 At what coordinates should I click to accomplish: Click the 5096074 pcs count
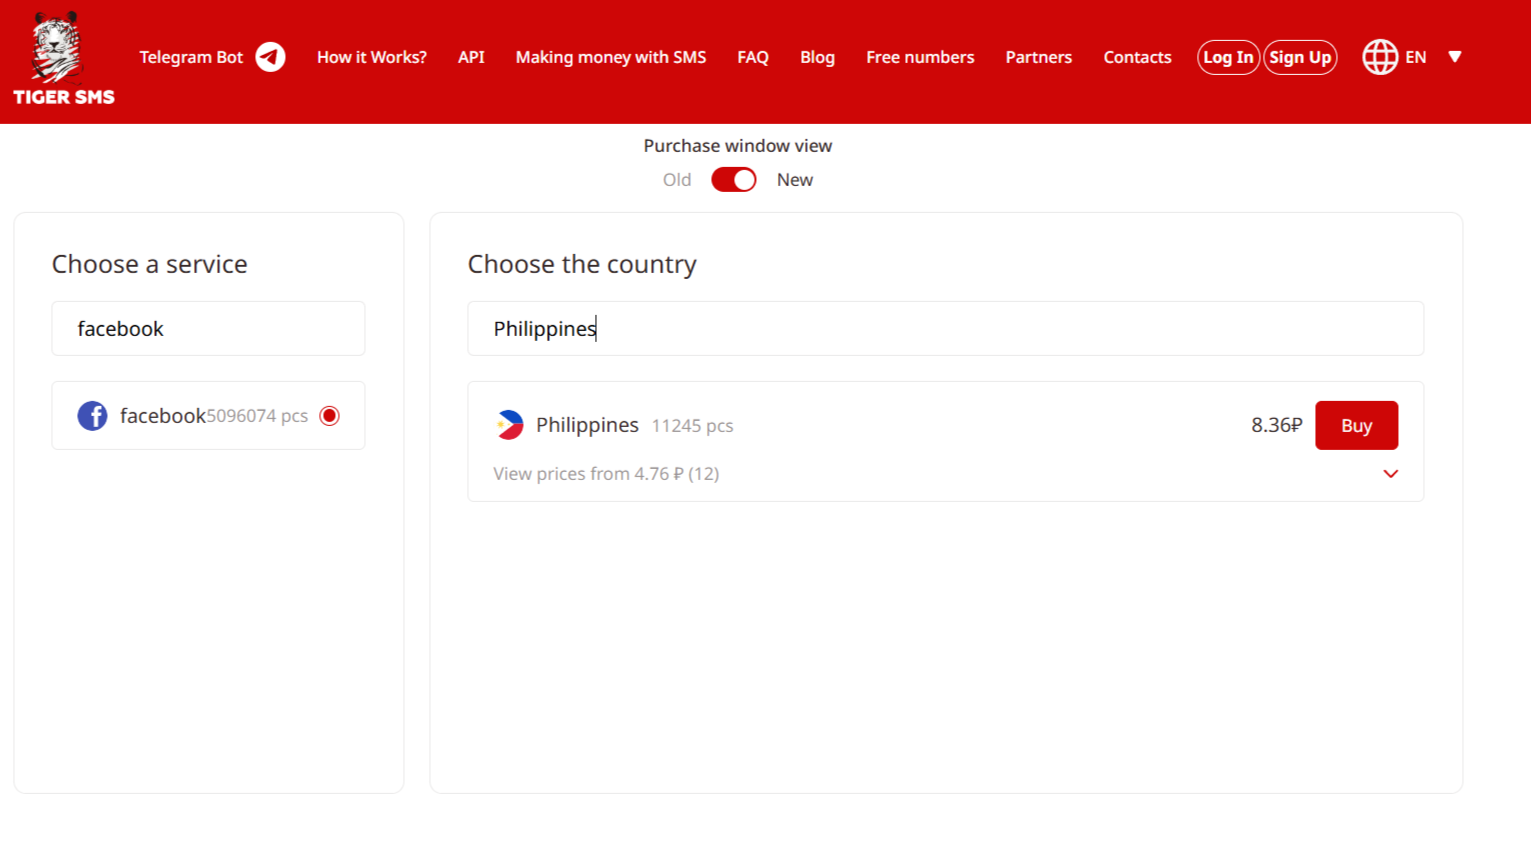(x=257, y=416)
